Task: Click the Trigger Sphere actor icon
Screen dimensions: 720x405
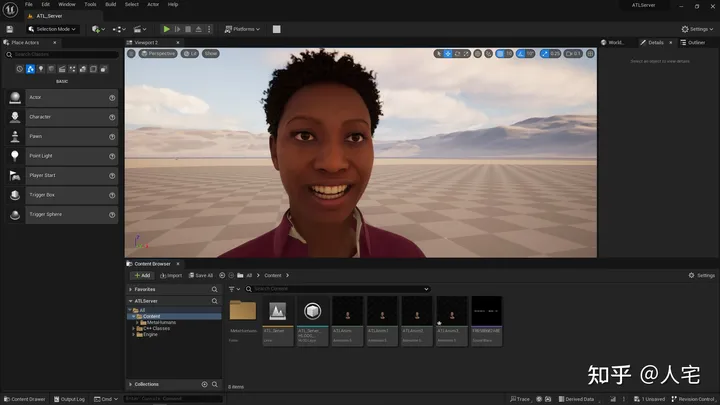Action: pyautogui.click(x=15, y=214)
